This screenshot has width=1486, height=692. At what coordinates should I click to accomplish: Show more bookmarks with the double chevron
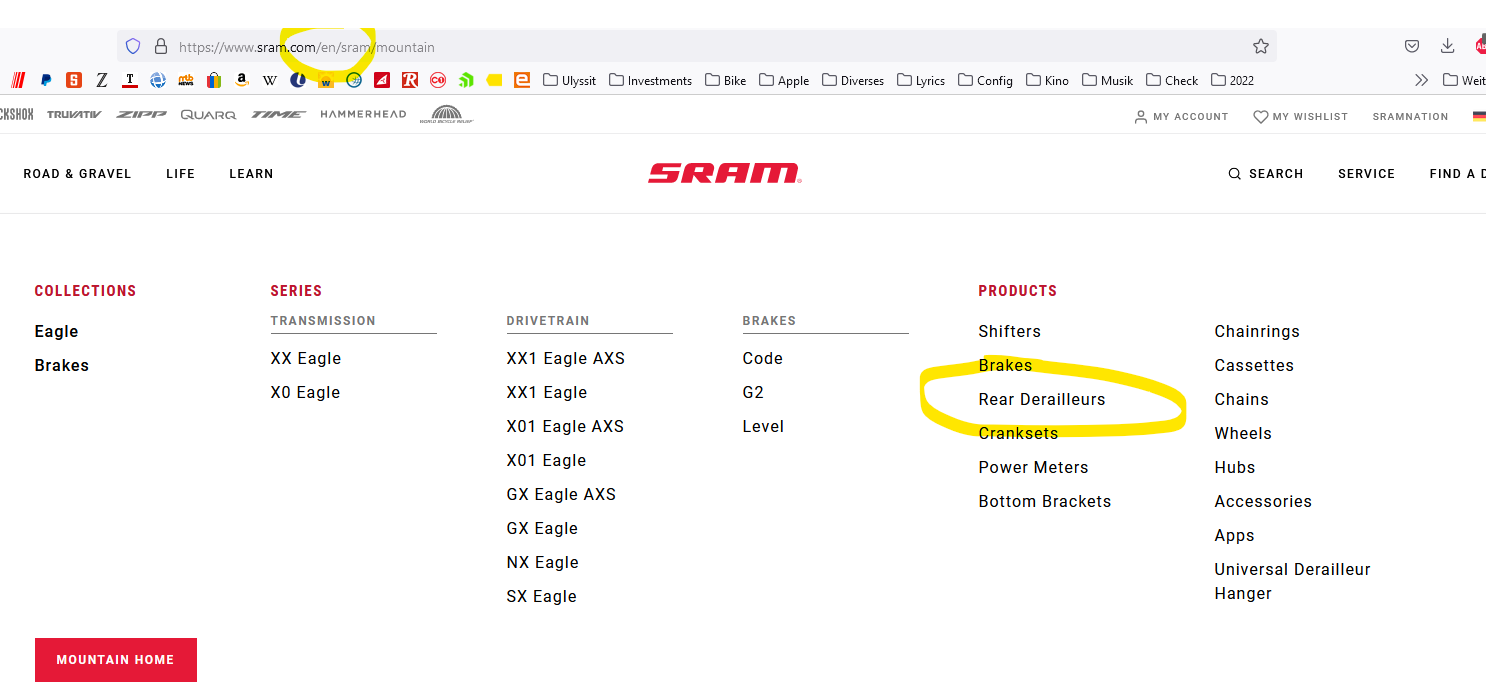[x=1421, y=80]
